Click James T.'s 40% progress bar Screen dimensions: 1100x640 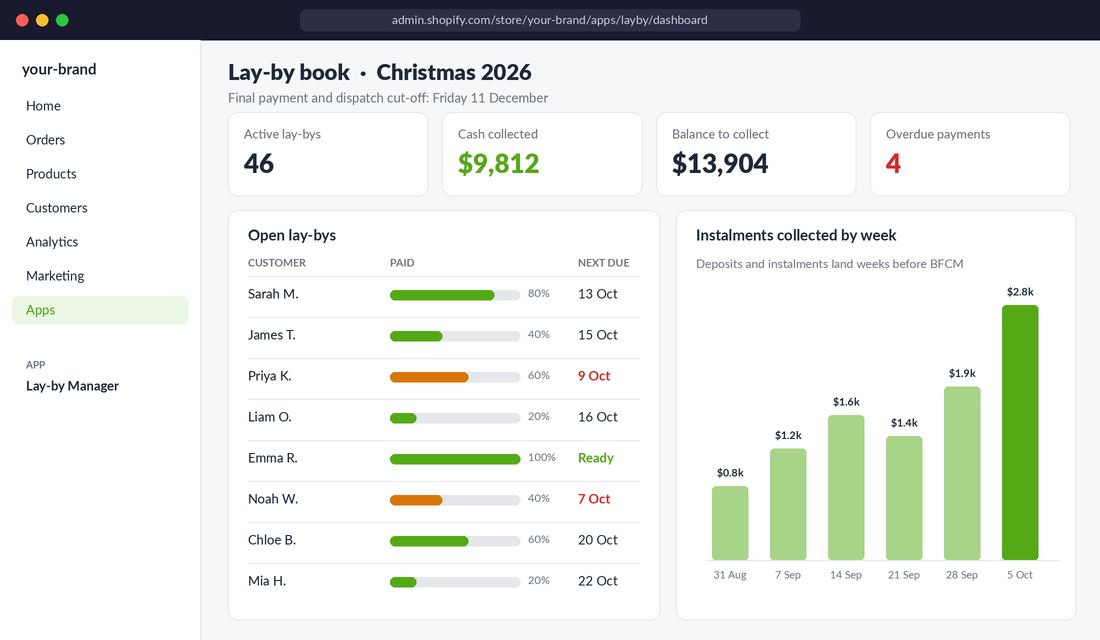click(455, 337)
